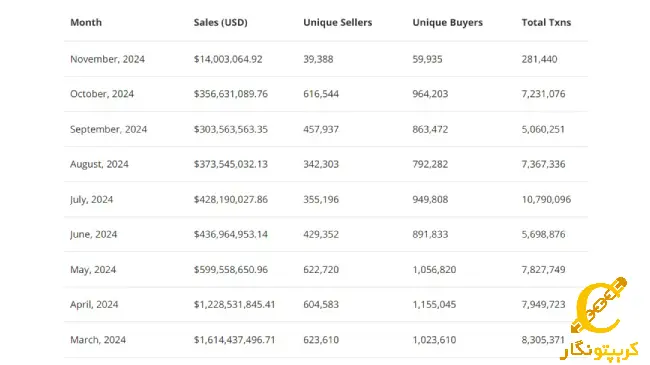Select the October, 2024 month cell
Viewport: 650px width, 365px height.
tap(102, 94)
